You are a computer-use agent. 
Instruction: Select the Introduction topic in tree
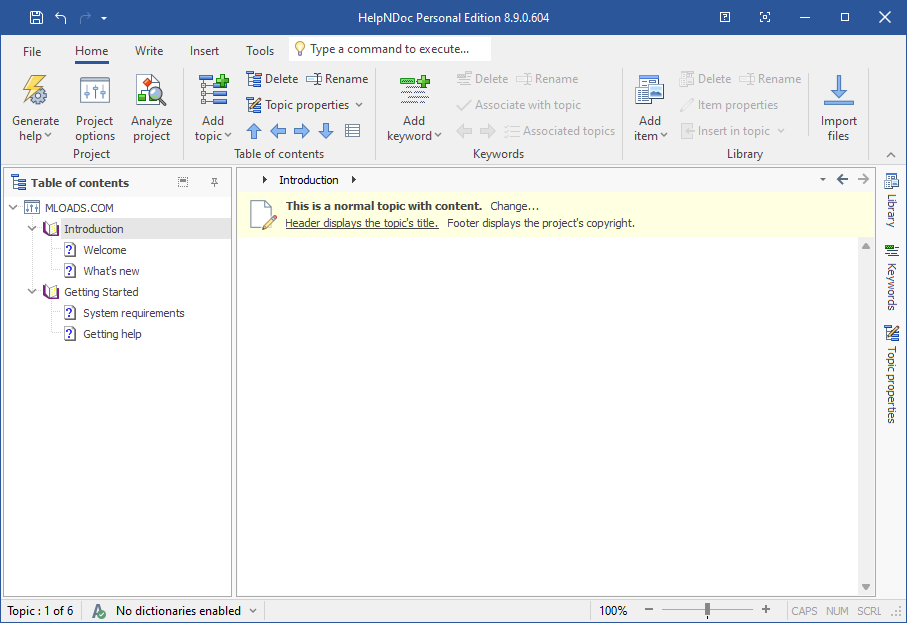pyautogui.click(x=94, y=229)
